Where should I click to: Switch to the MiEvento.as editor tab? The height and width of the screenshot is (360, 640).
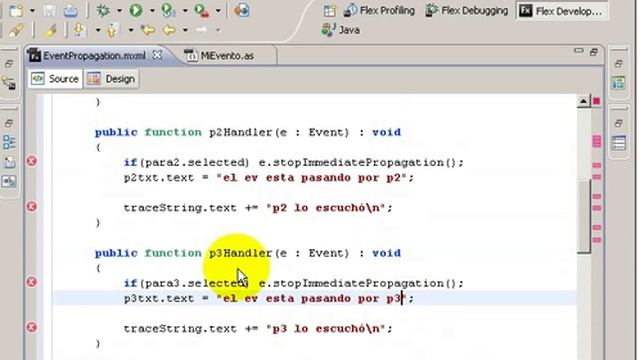pyautogui.click(x=219, y=56)
